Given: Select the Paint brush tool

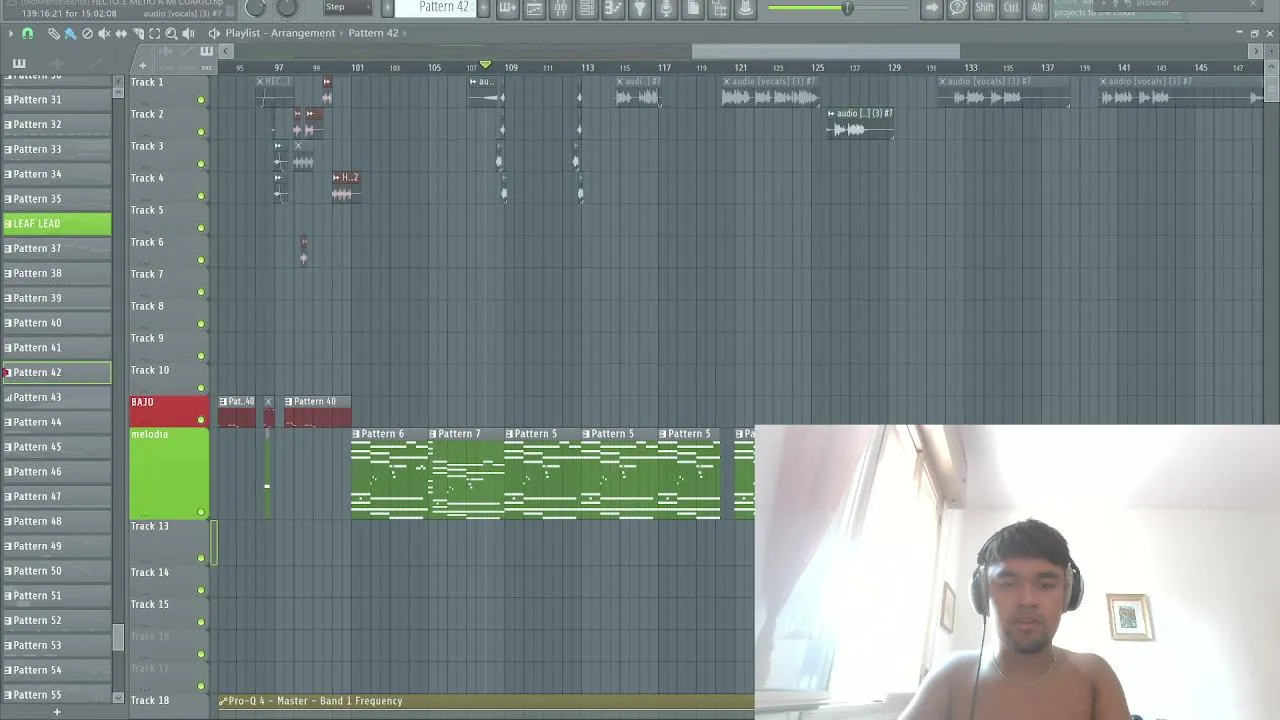Looking at the screenshot, I should pyautogui.click(x=70, y=33).
